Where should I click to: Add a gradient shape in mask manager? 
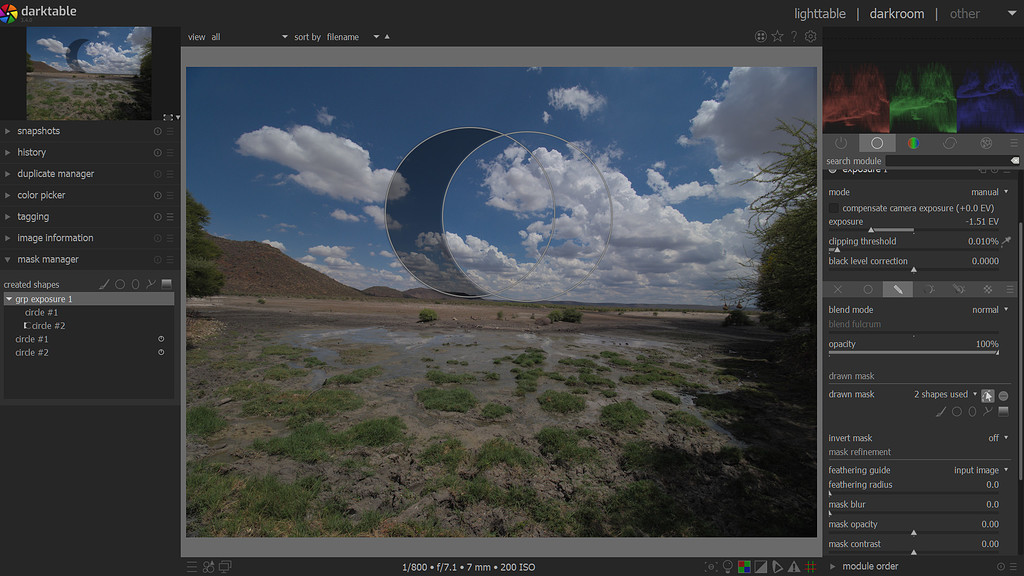pyautogui.click(x=167, y=284)
